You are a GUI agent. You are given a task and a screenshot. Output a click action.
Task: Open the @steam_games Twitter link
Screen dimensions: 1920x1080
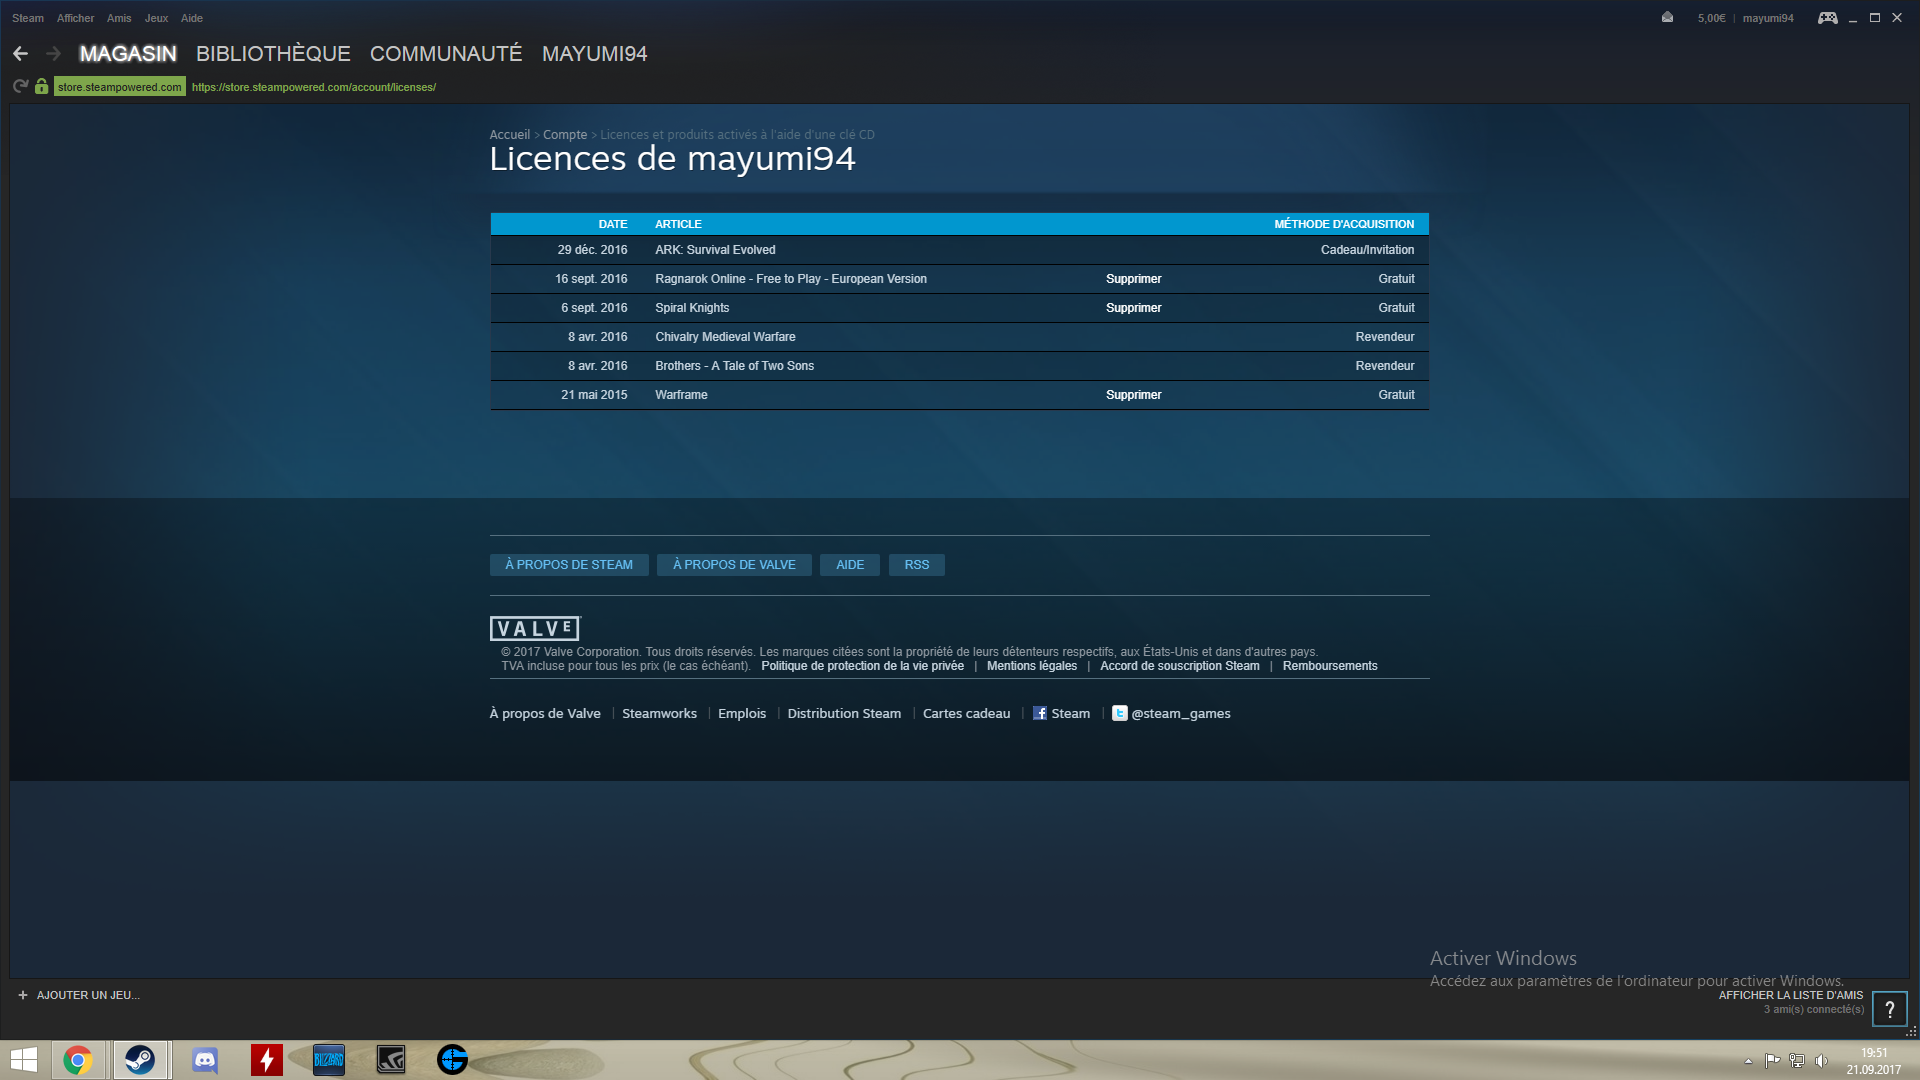pyautogui.click(x=1181, y=713)
